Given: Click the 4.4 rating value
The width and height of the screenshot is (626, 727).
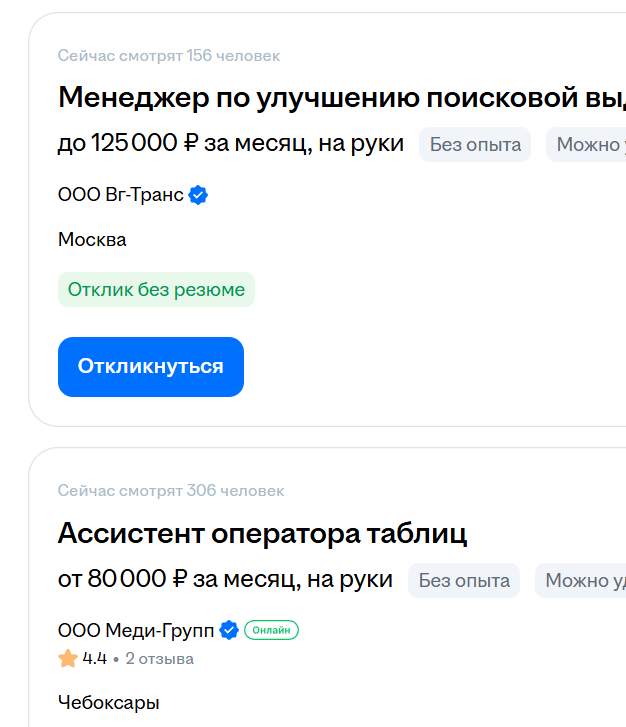Looking at the screenshot, I should [x=95, y=659].
